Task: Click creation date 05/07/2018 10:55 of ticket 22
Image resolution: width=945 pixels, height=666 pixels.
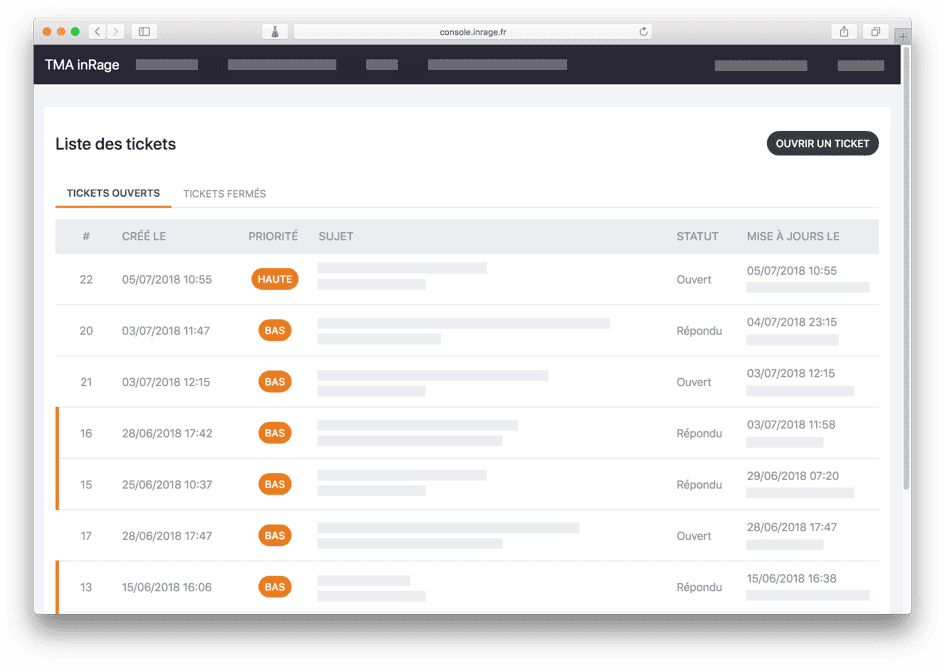Action: (x=167, y=279)
